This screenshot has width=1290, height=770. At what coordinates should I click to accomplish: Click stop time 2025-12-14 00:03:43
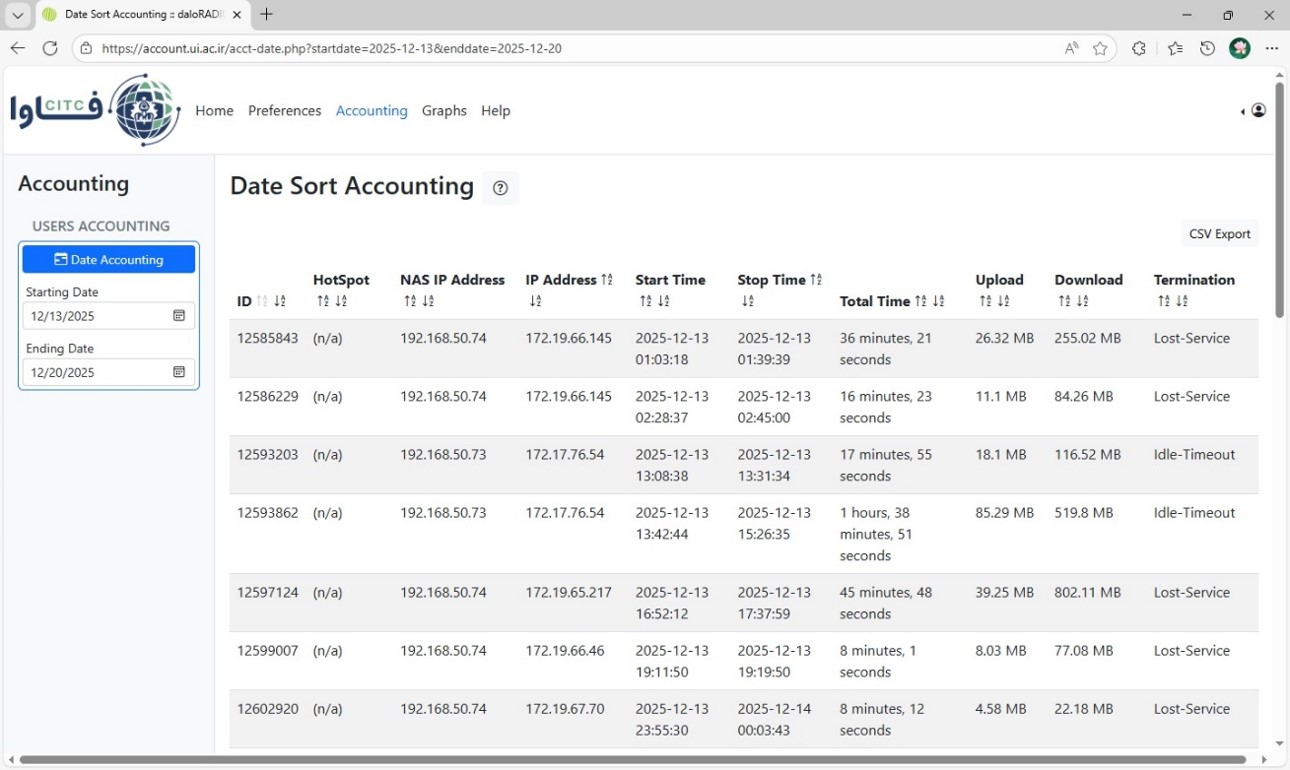tap(774, 719)
